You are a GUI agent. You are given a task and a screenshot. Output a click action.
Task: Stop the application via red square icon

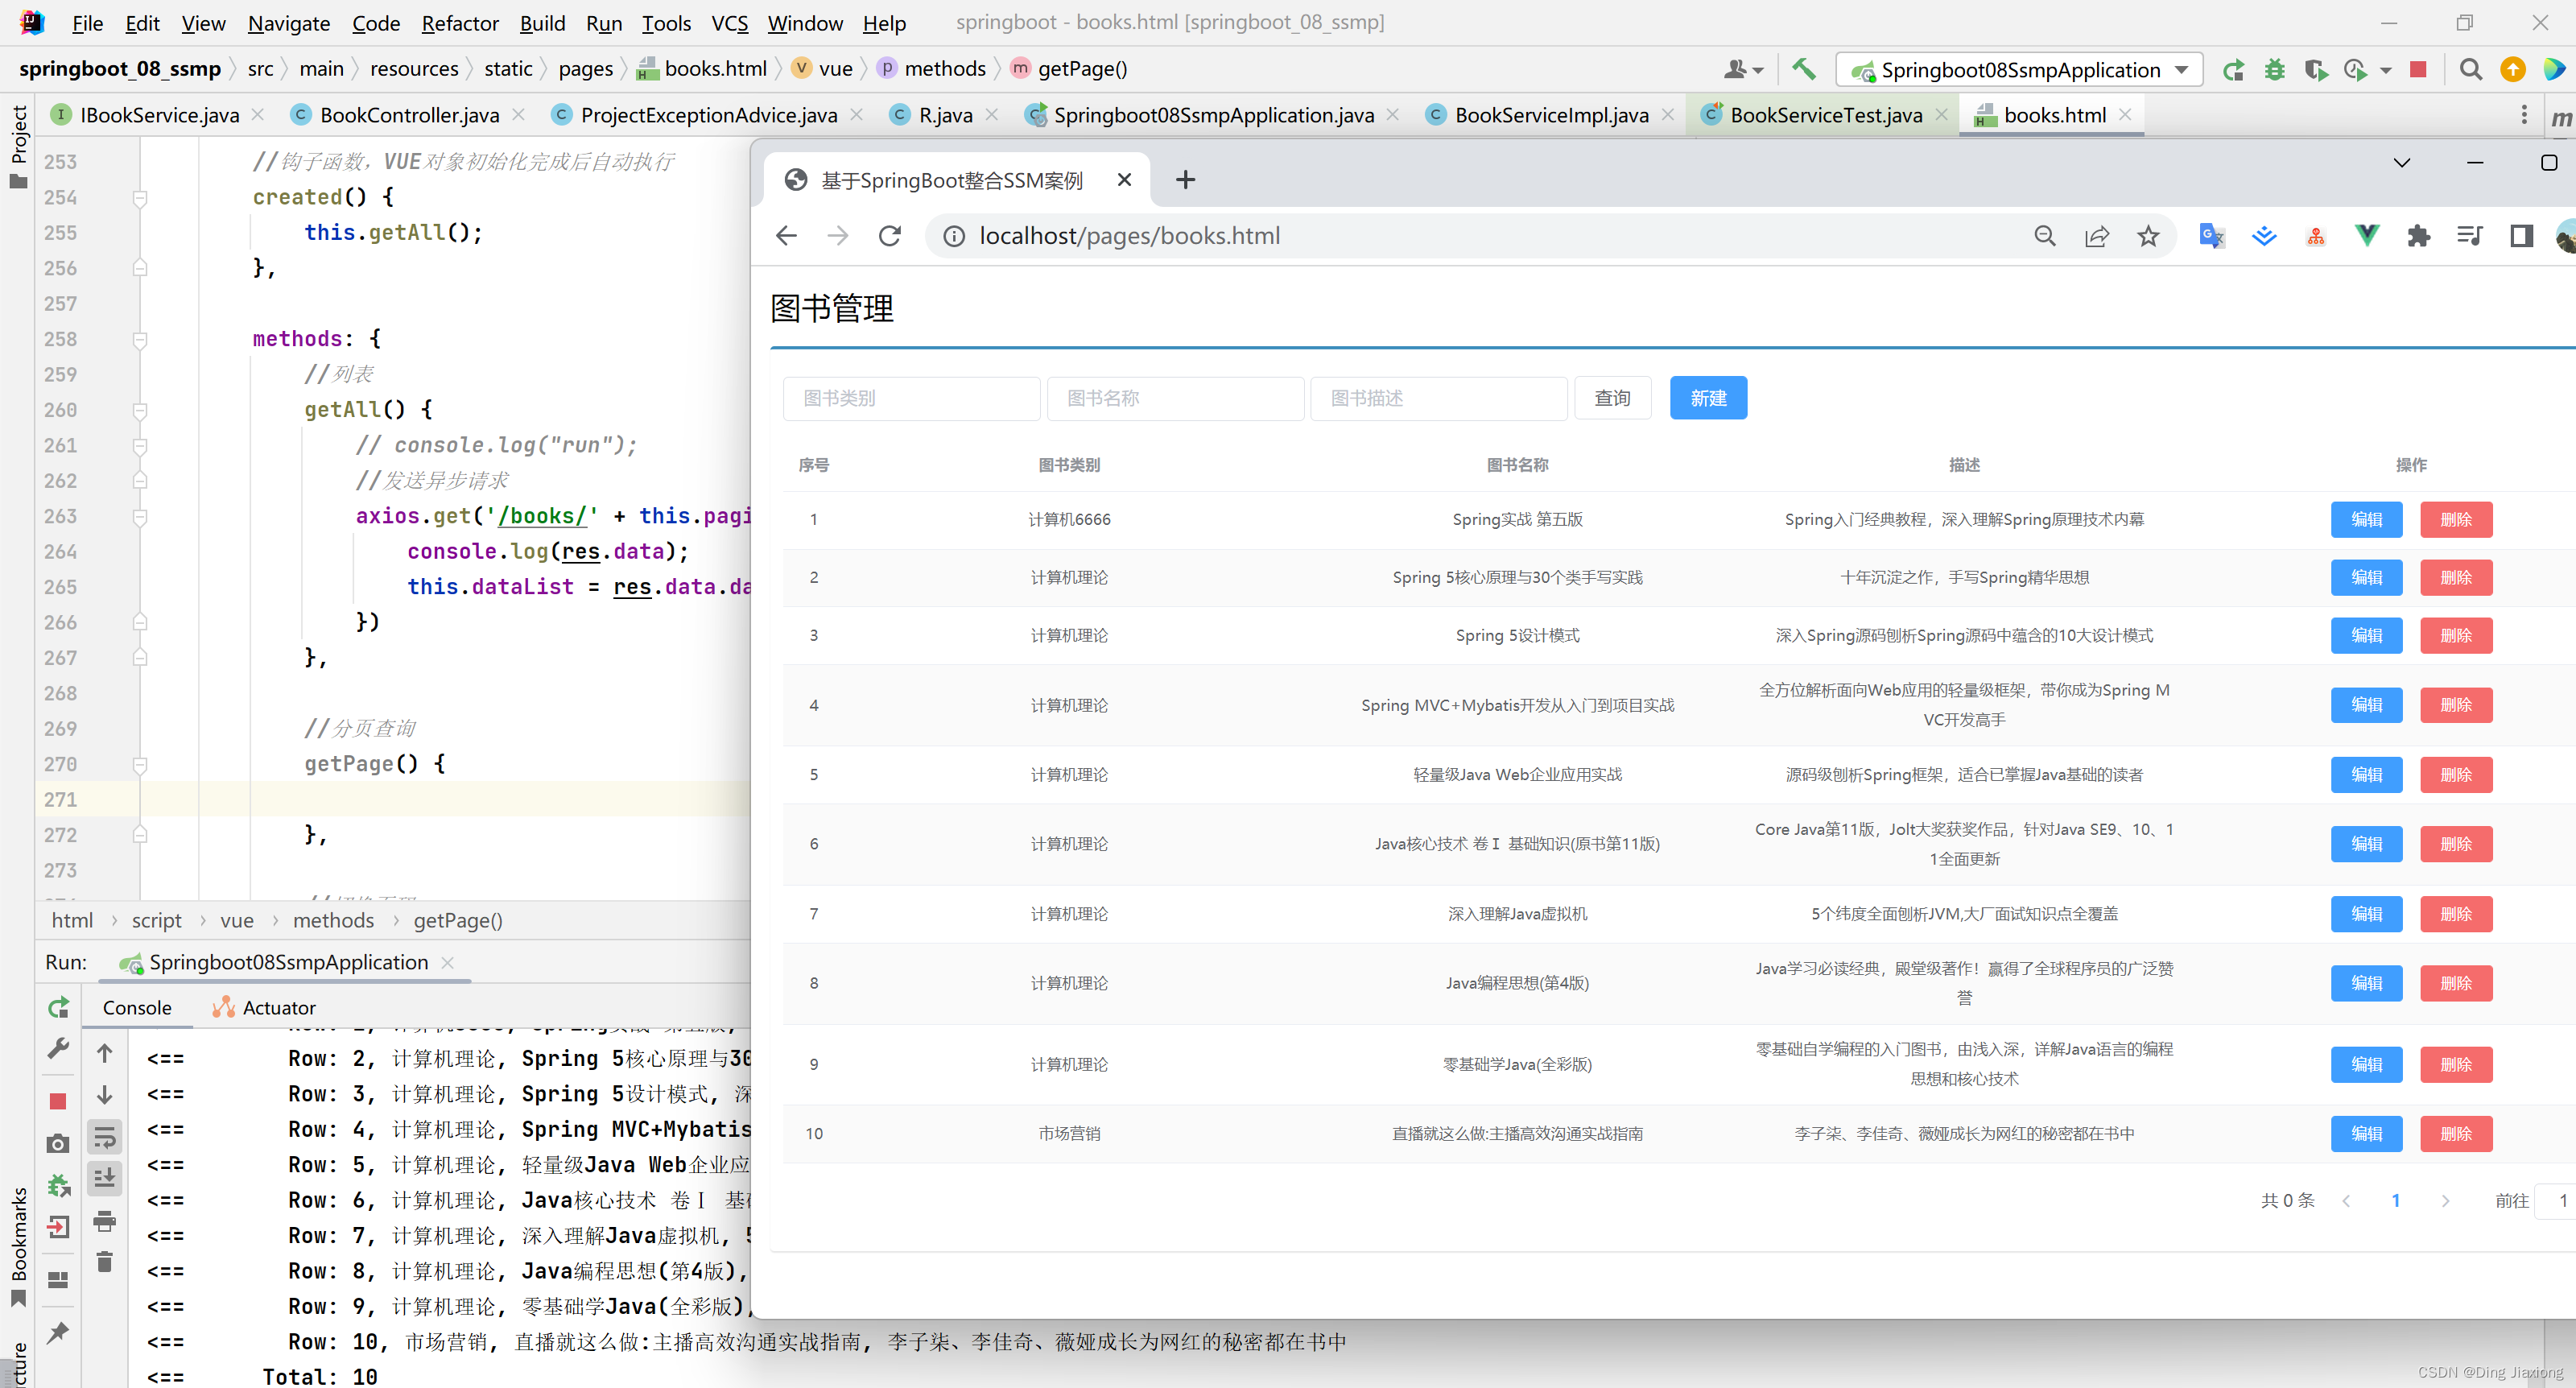[2419, 69]
